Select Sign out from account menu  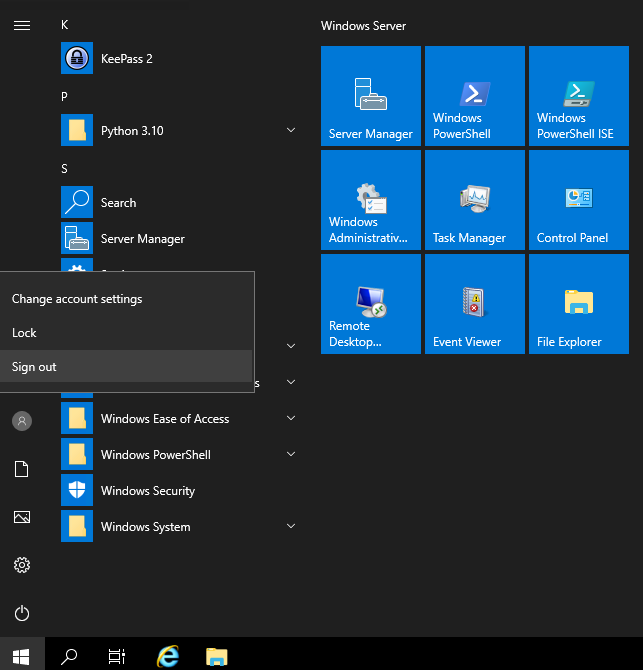coord(34,367)
